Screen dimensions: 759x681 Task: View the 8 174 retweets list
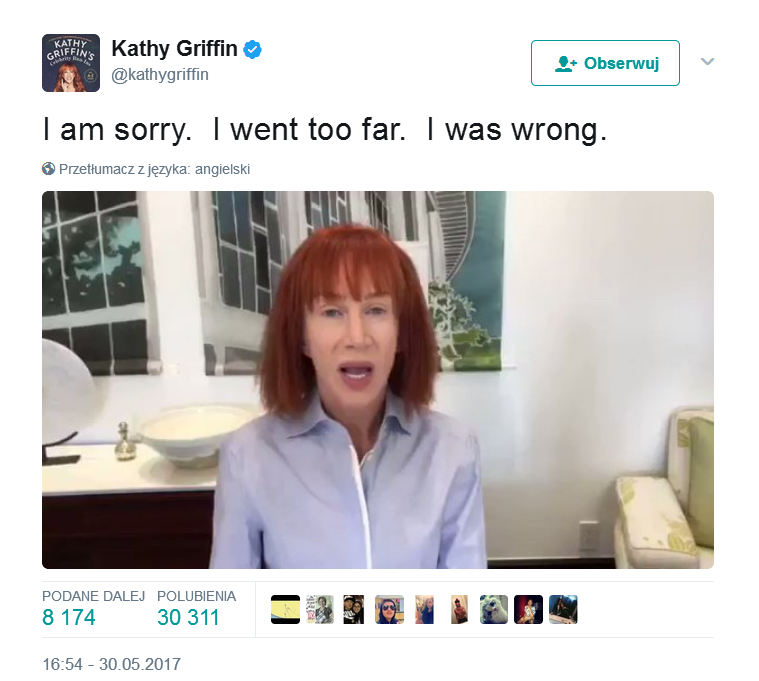pyautogui.click(x=93, y=609)
